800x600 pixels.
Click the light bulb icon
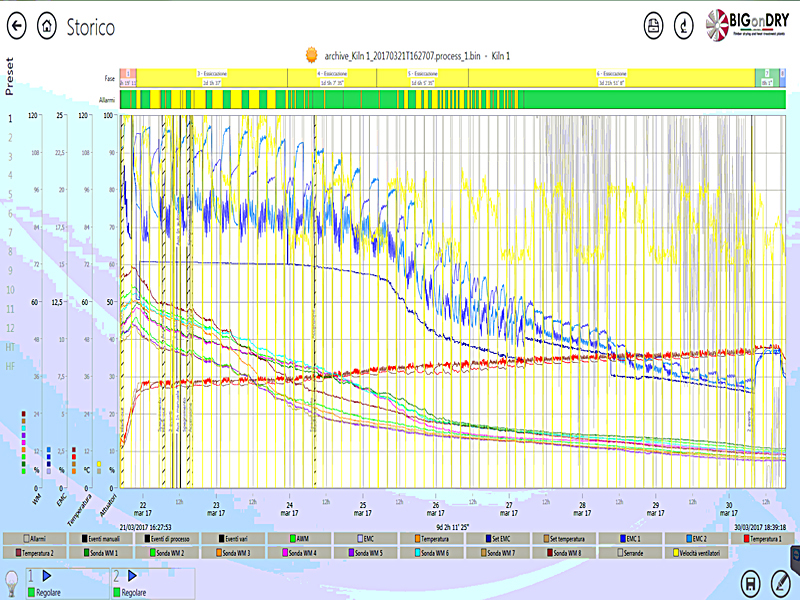pyautogui.click(x=11, y=582)
